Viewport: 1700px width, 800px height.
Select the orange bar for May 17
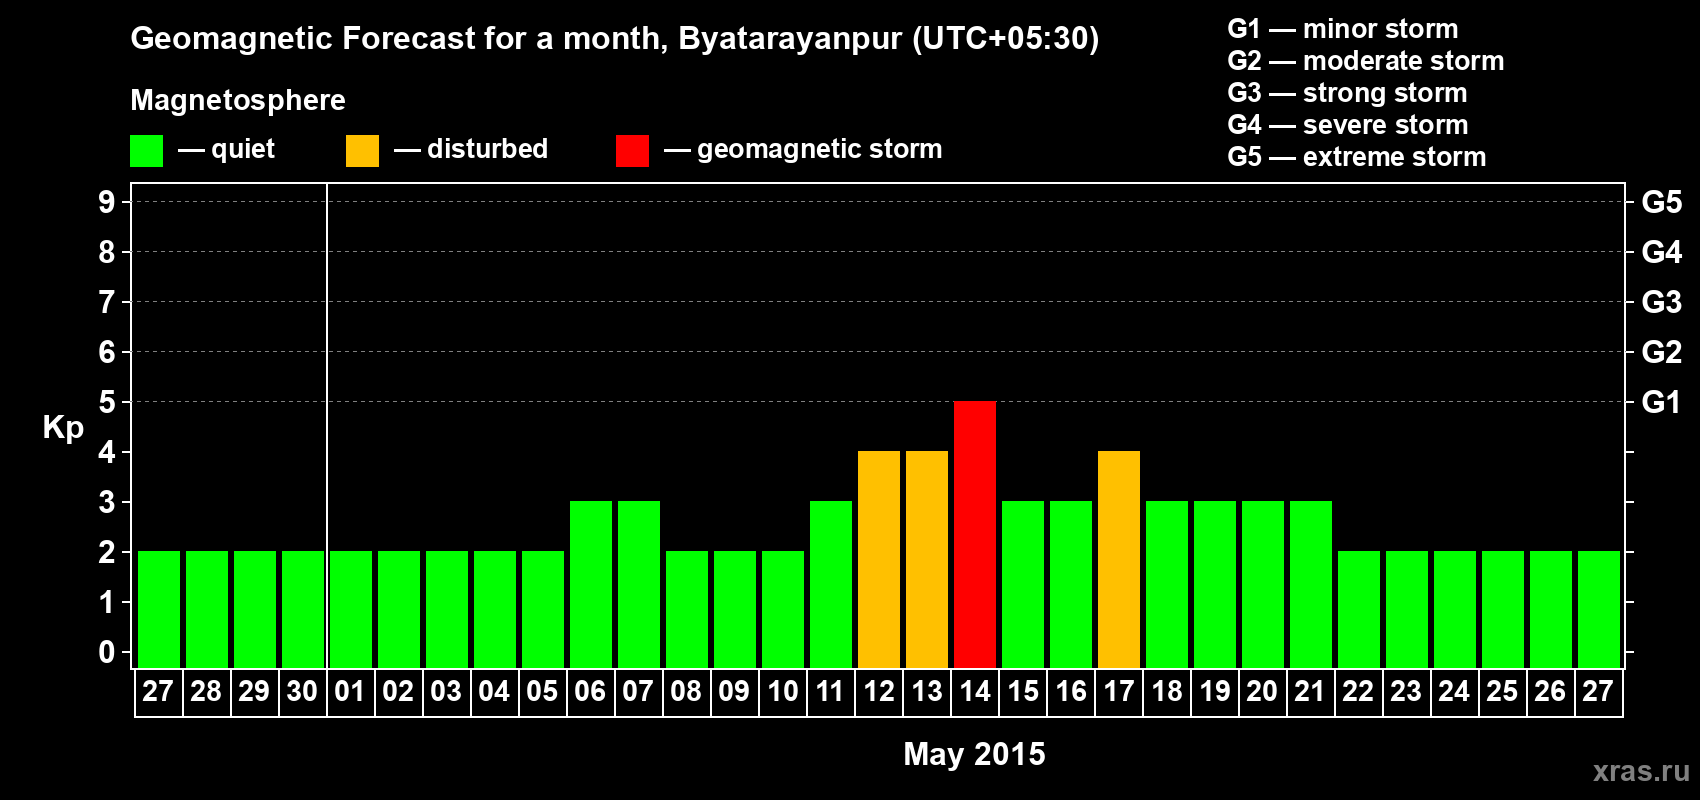click(x=1119, y=559)
